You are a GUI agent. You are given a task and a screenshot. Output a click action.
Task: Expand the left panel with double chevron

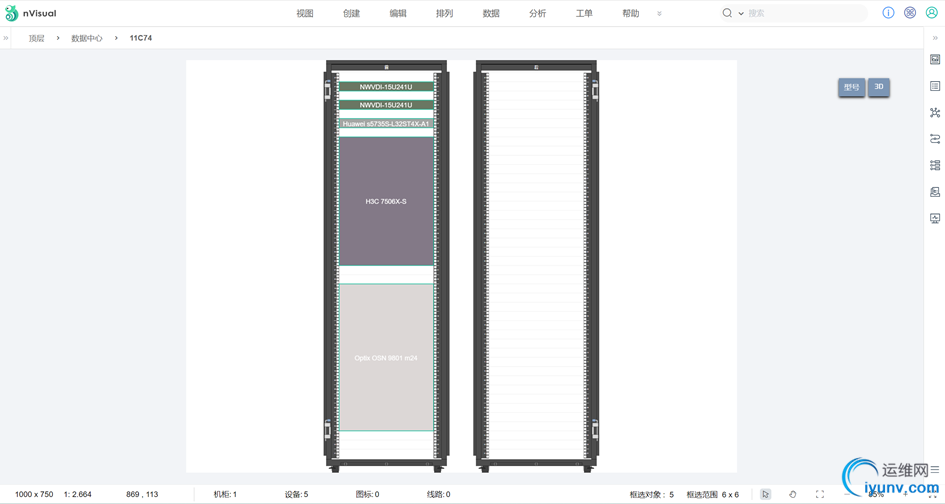coord(6,38)
